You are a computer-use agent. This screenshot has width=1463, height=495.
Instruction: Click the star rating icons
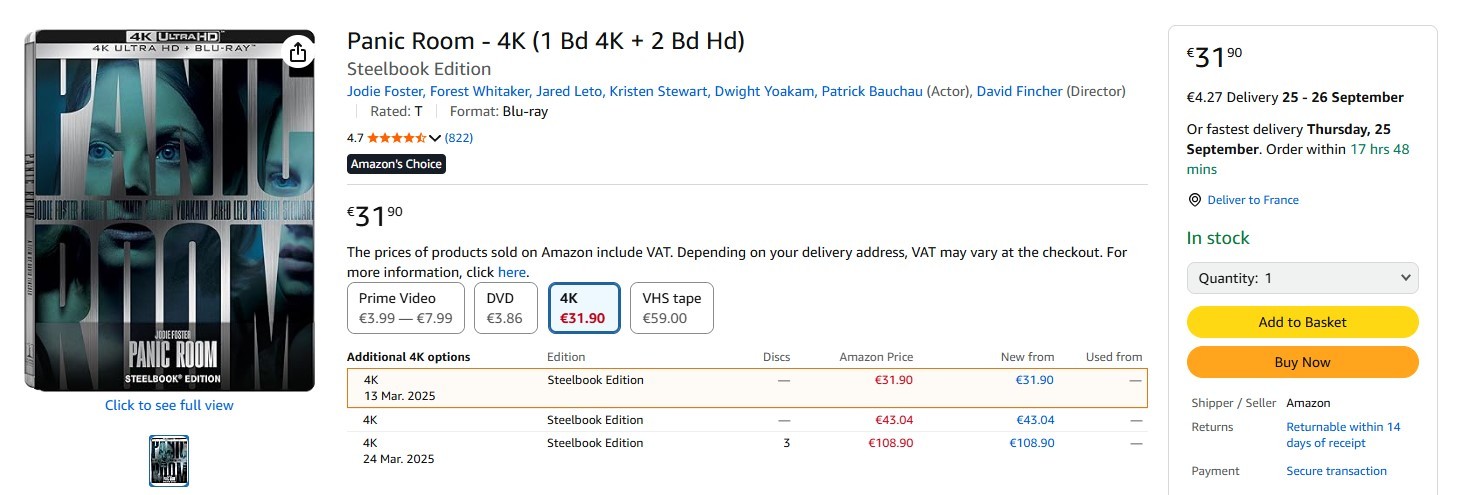(396, 138)
